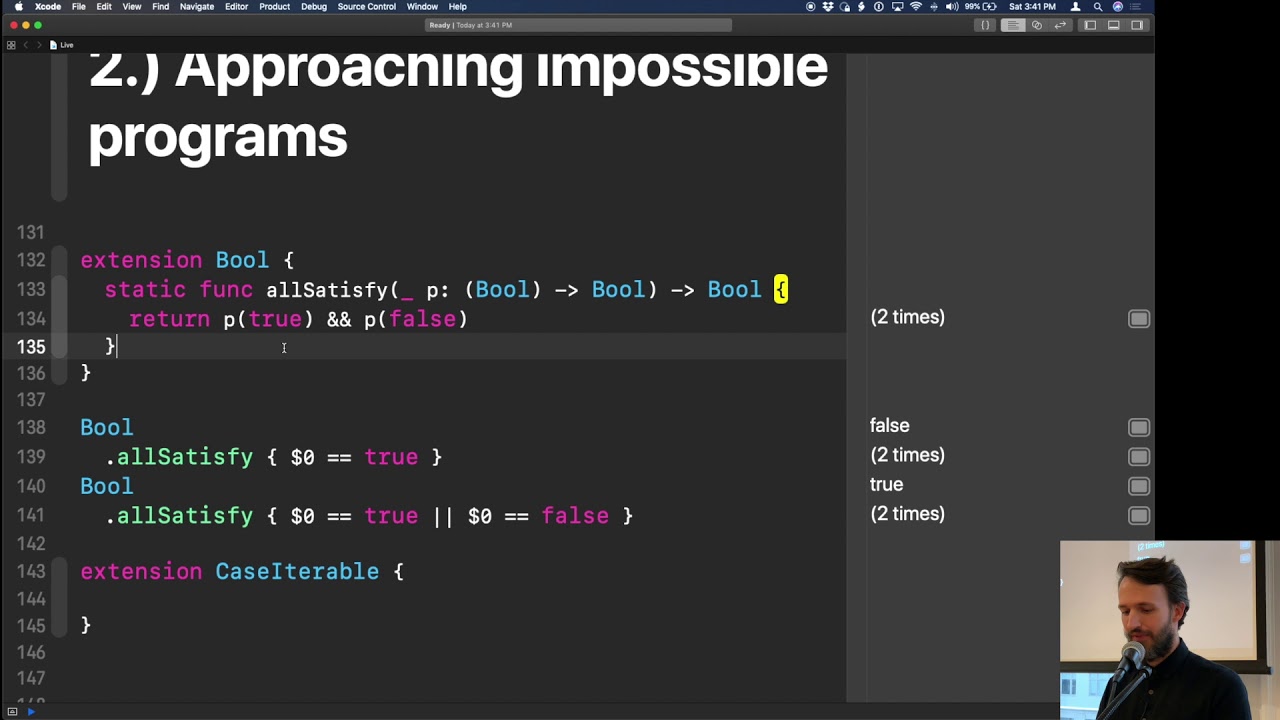Open the Wi-Fi status menu
1280x720 pixels.
[915, 6]
